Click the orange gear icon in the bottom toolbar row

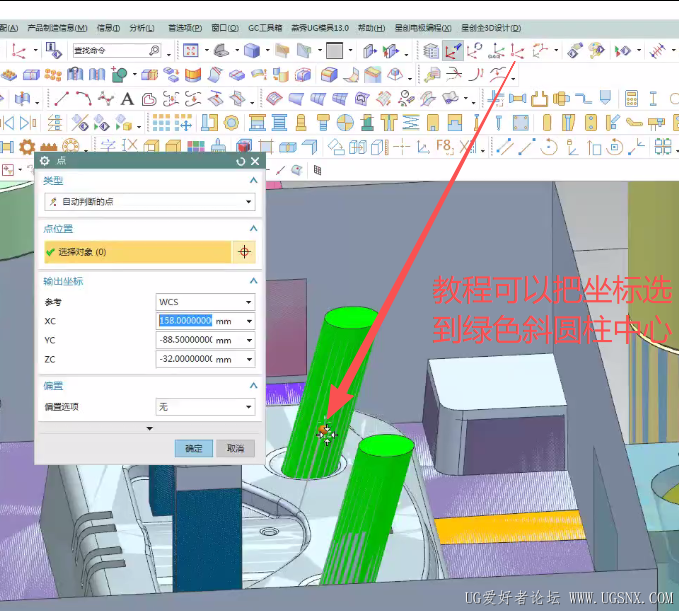(27, 147)
